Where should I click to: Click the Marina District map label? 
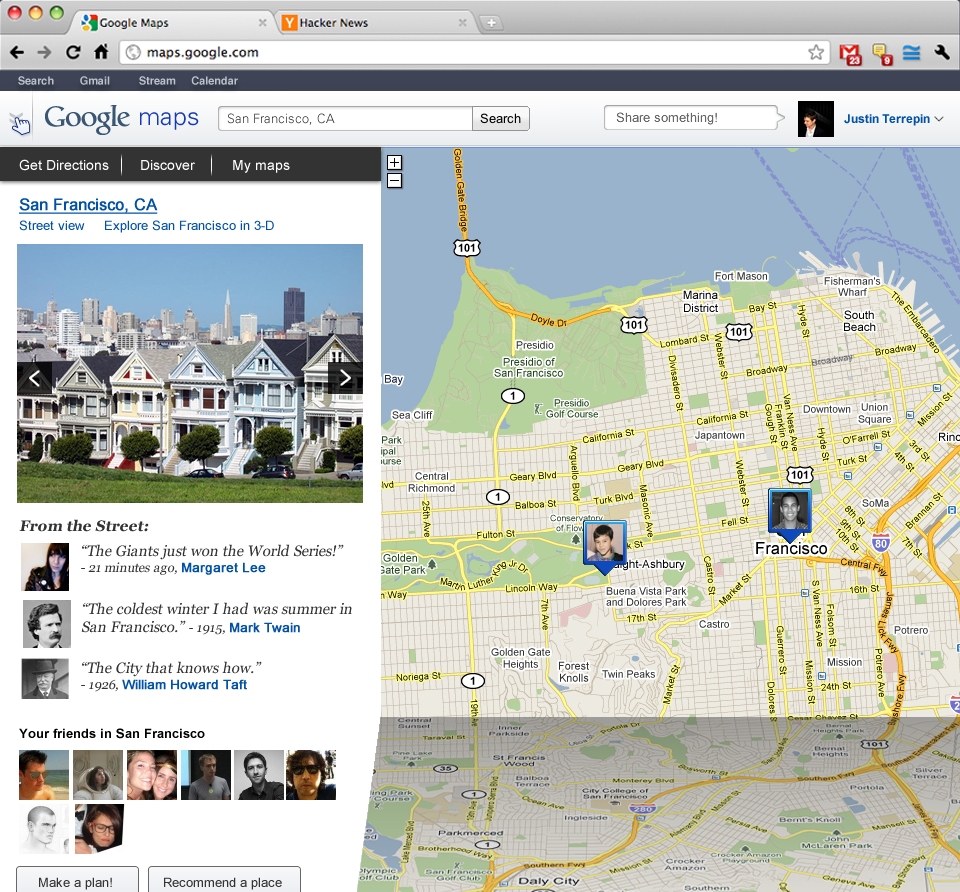coord(700,301)
